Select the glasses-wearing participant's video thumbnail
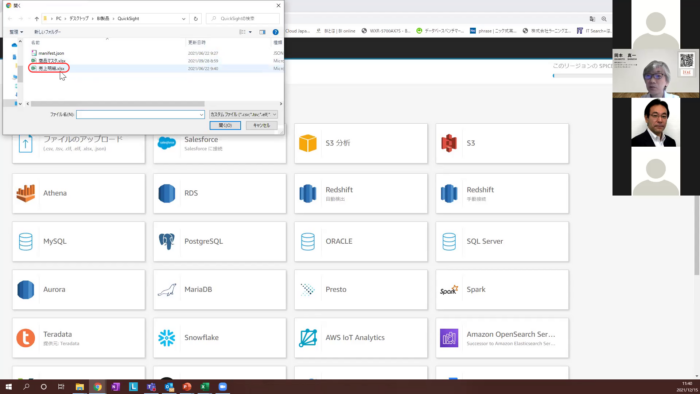 [x=655, y=73]
